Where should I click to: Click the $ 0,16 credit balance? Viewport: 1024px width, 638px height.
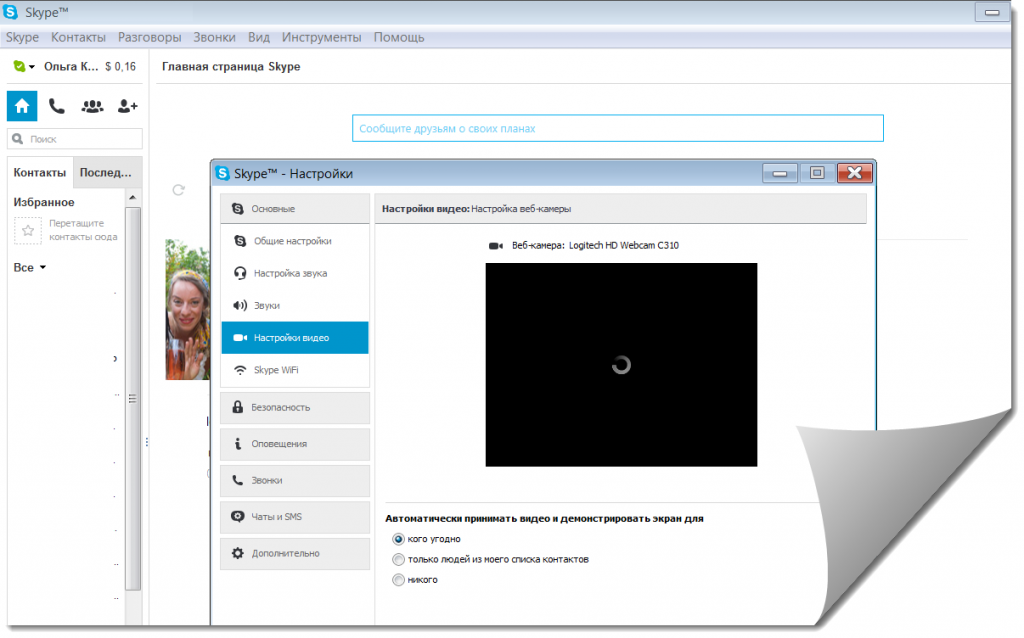[120, 66]
